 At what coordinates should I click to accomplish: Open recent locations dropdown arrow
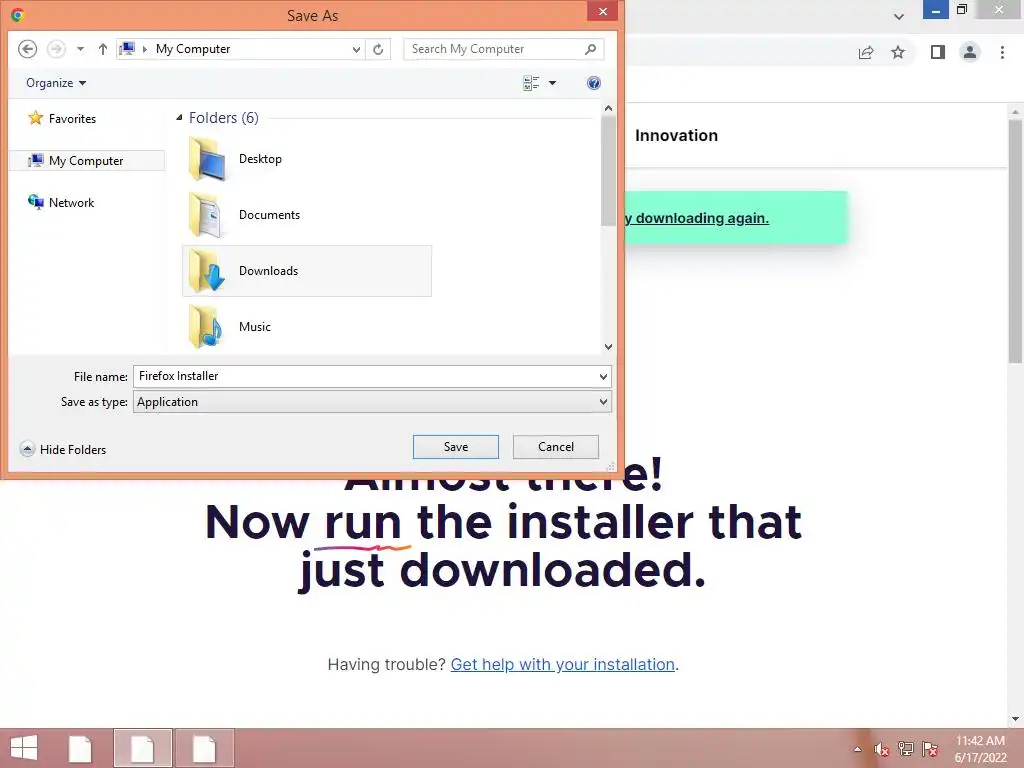(x=80, y=49)
